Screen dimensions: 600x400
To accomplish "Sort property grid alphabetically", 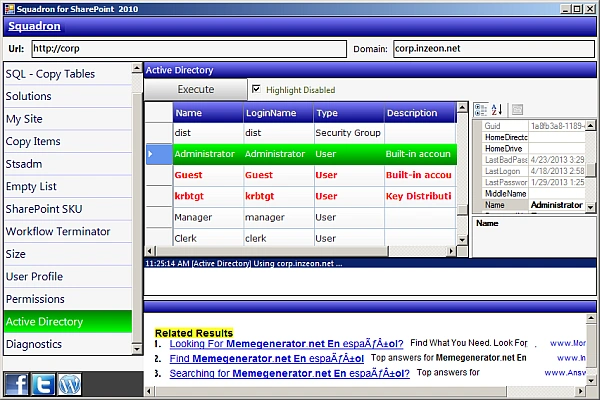I will coord(497,109).
